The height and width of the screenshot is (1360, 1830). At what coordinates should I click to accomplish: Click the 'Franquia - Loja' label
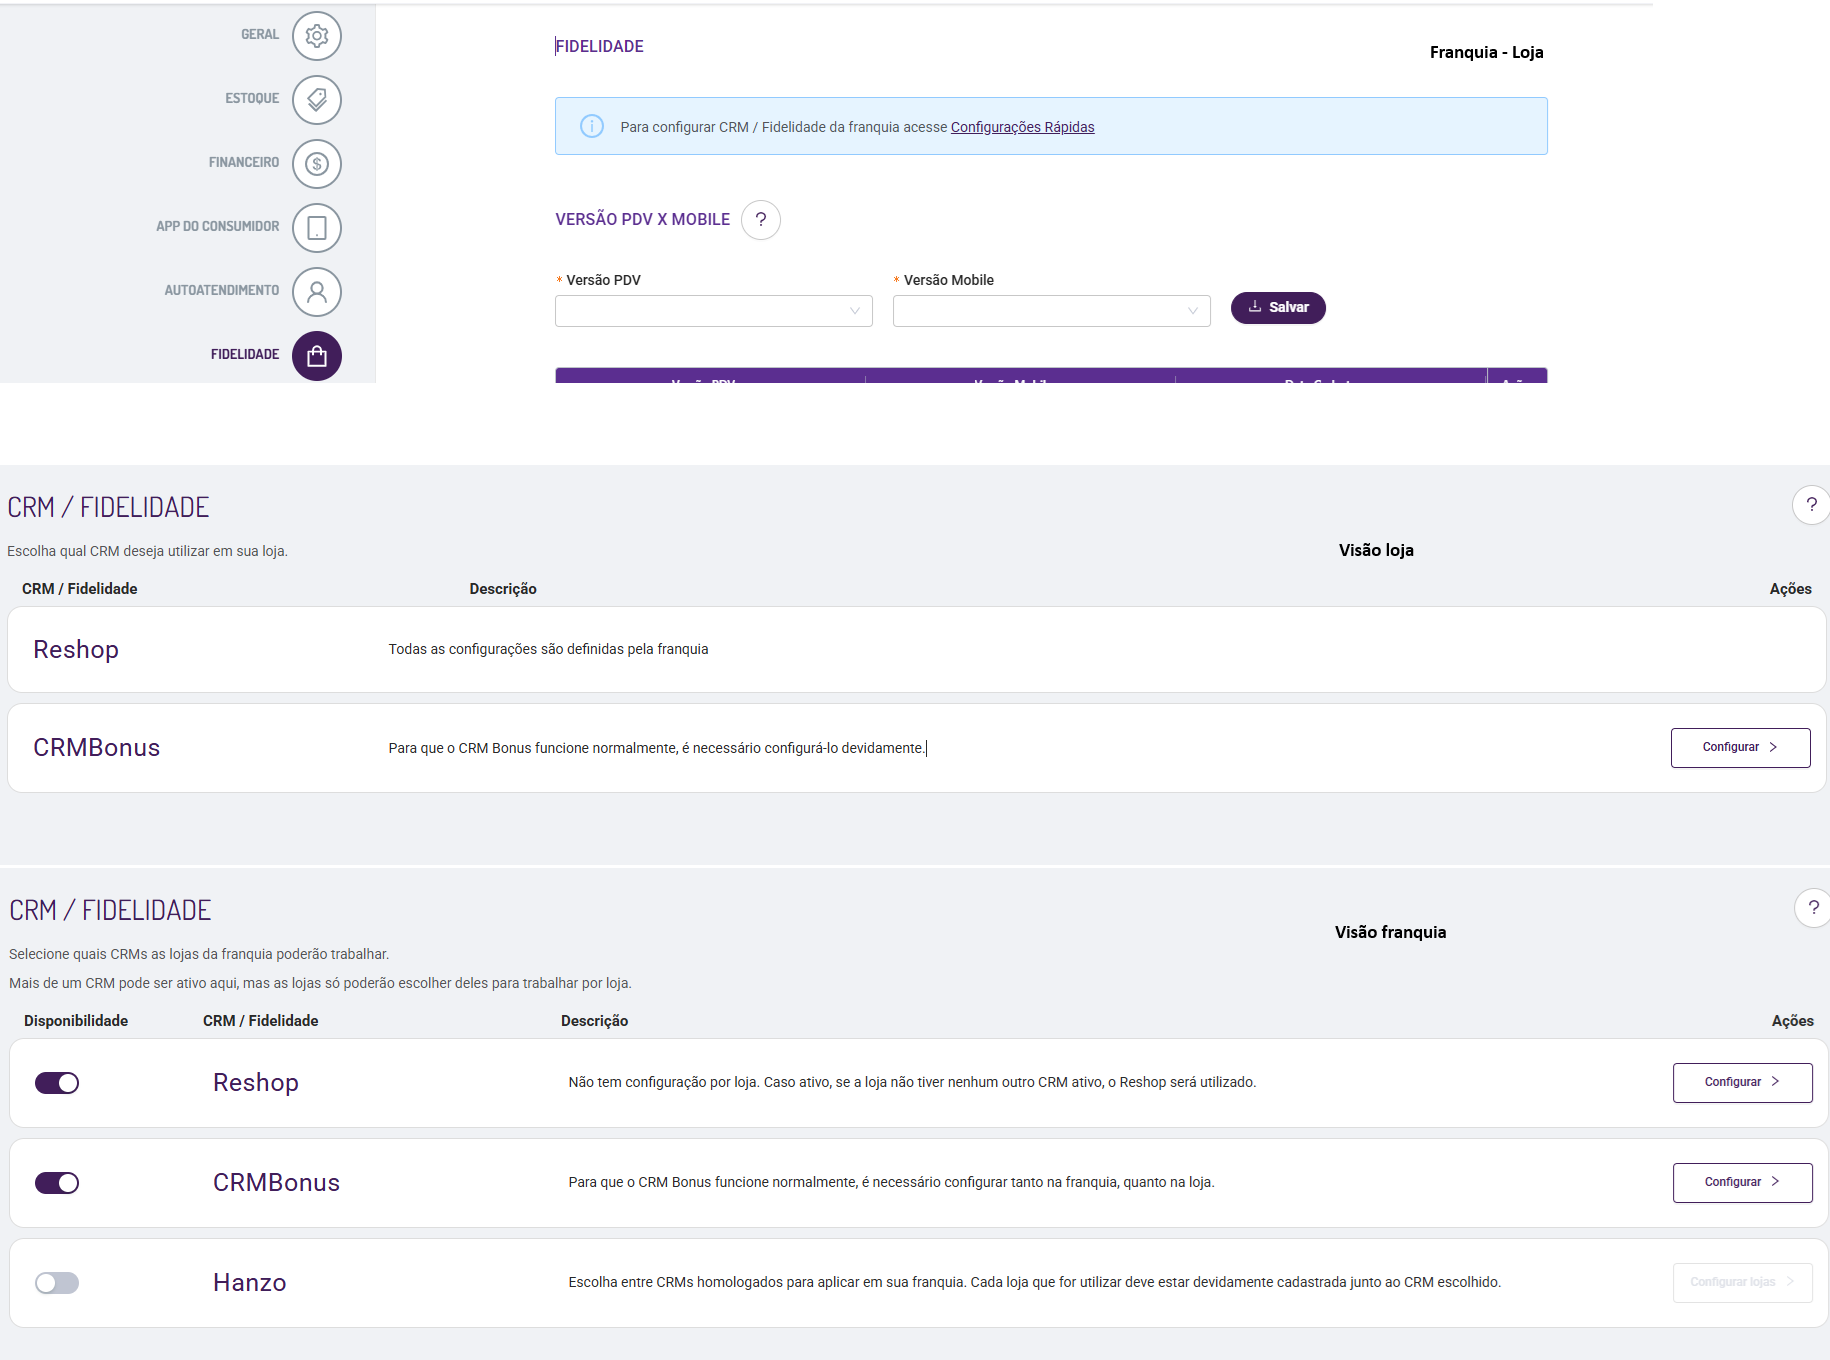click(x=1486, y=52)
